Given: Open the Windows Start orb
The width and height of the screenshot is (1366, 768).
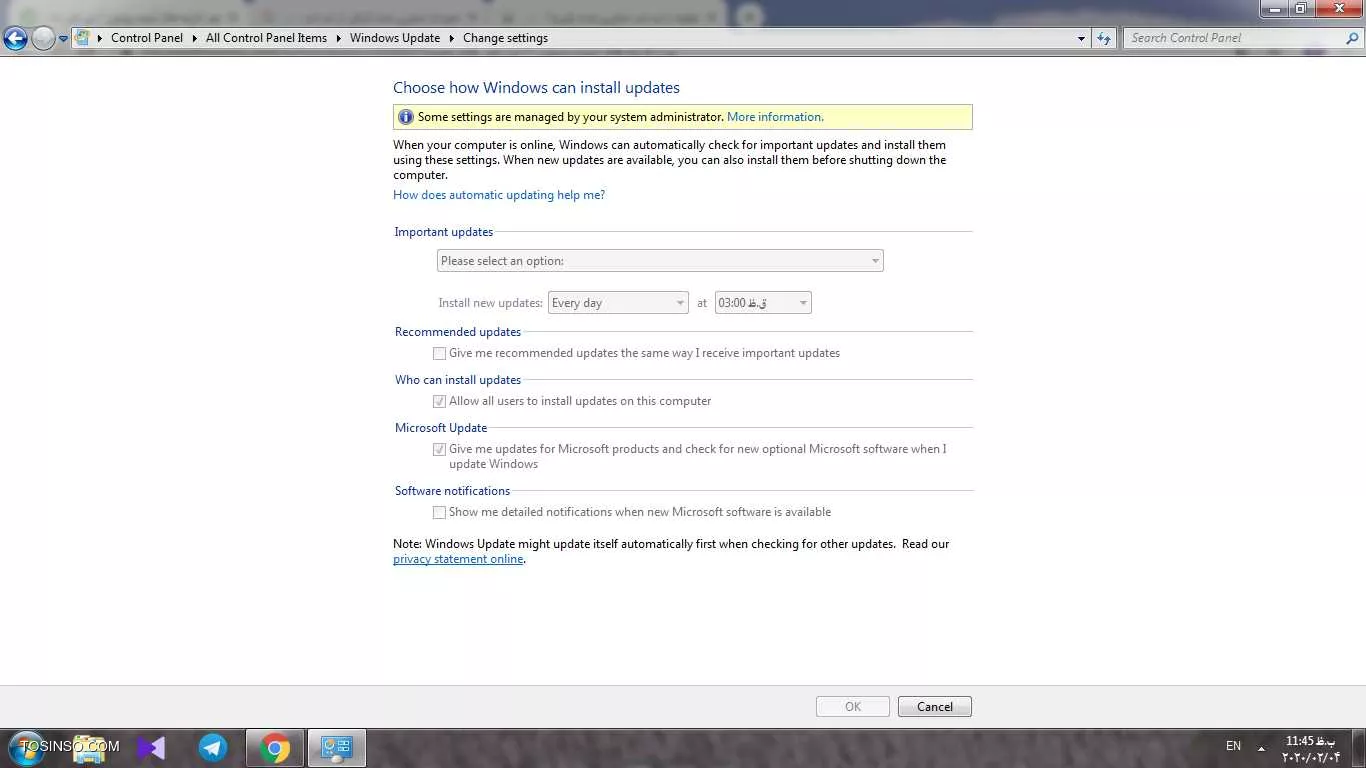Looking at the screenshot, I should click(27, 747).
